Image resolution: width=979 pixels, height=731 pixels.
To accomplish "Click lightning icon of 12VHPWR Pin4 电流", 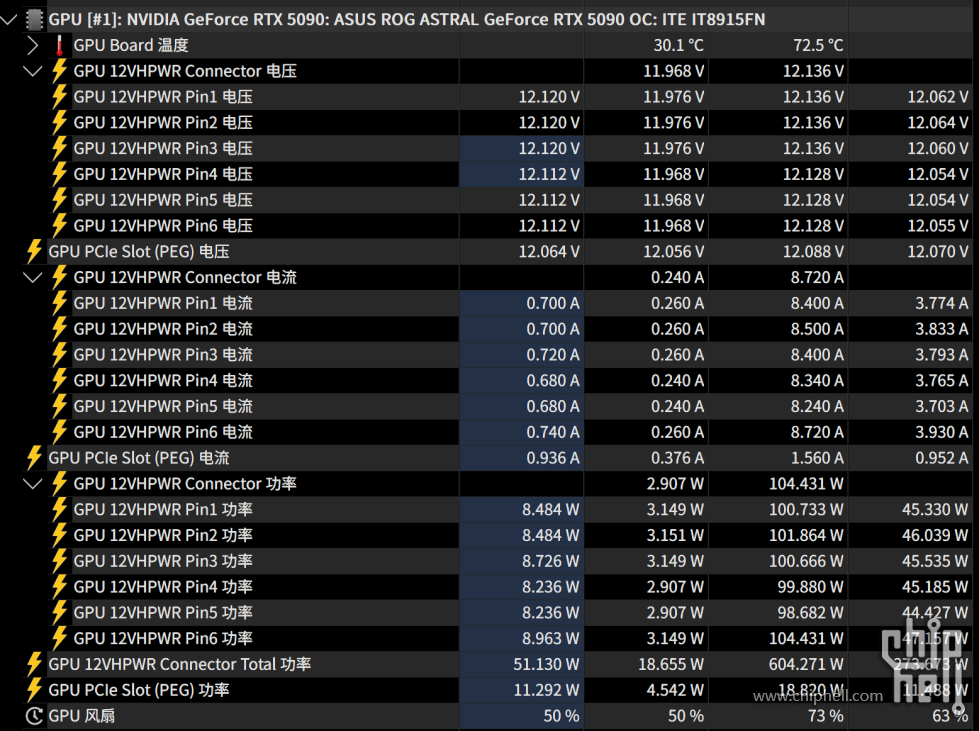I will [59, 381].
